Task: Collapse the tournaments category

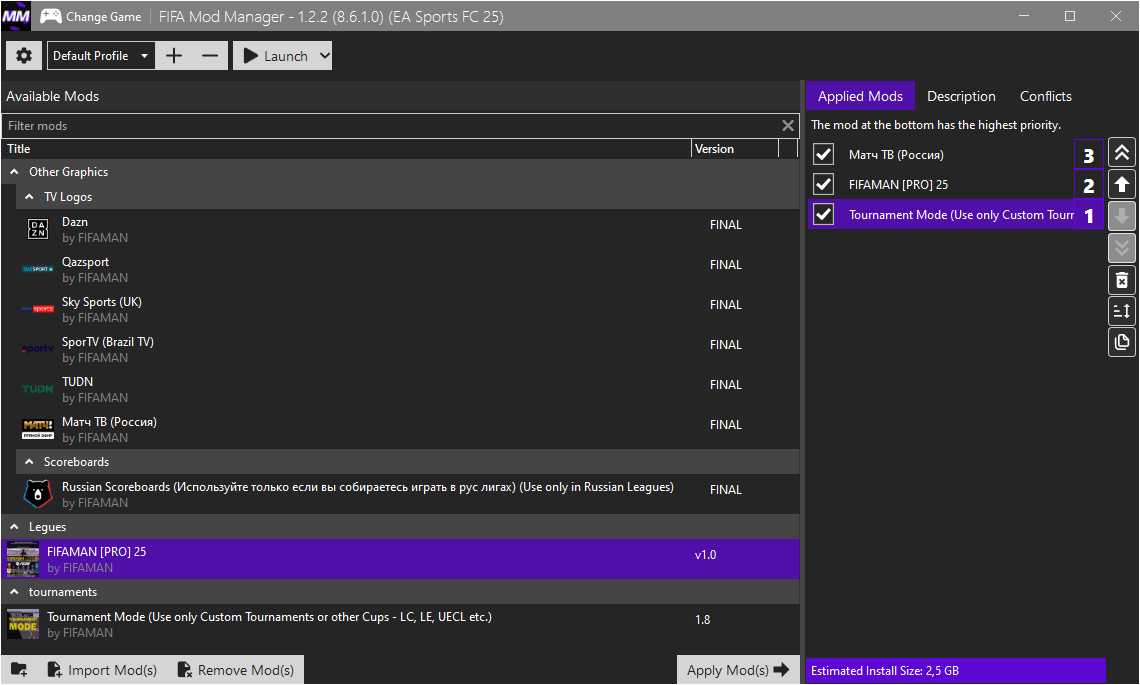Action: 14,592
